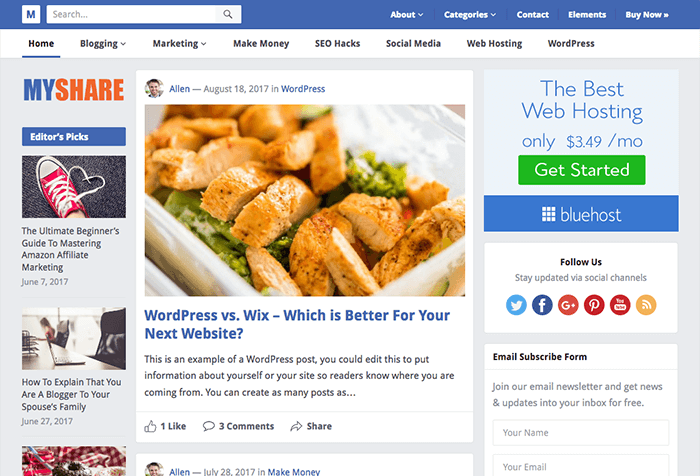Click the M site logo icon
Viewport: 700px width, 476px height.
coord(31,14)
